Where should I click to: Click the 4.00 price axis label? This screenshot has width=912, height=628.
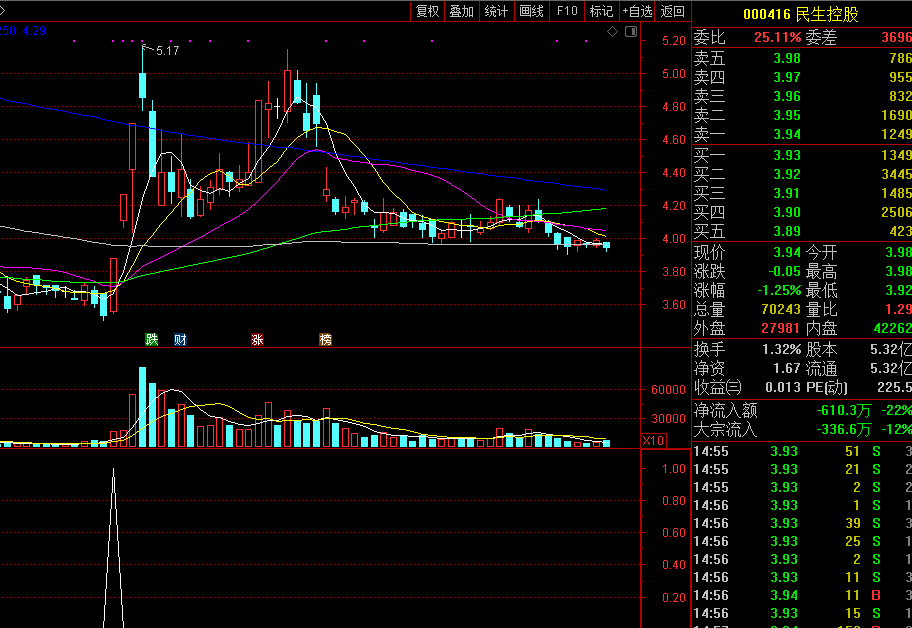(x=674, y=239)
